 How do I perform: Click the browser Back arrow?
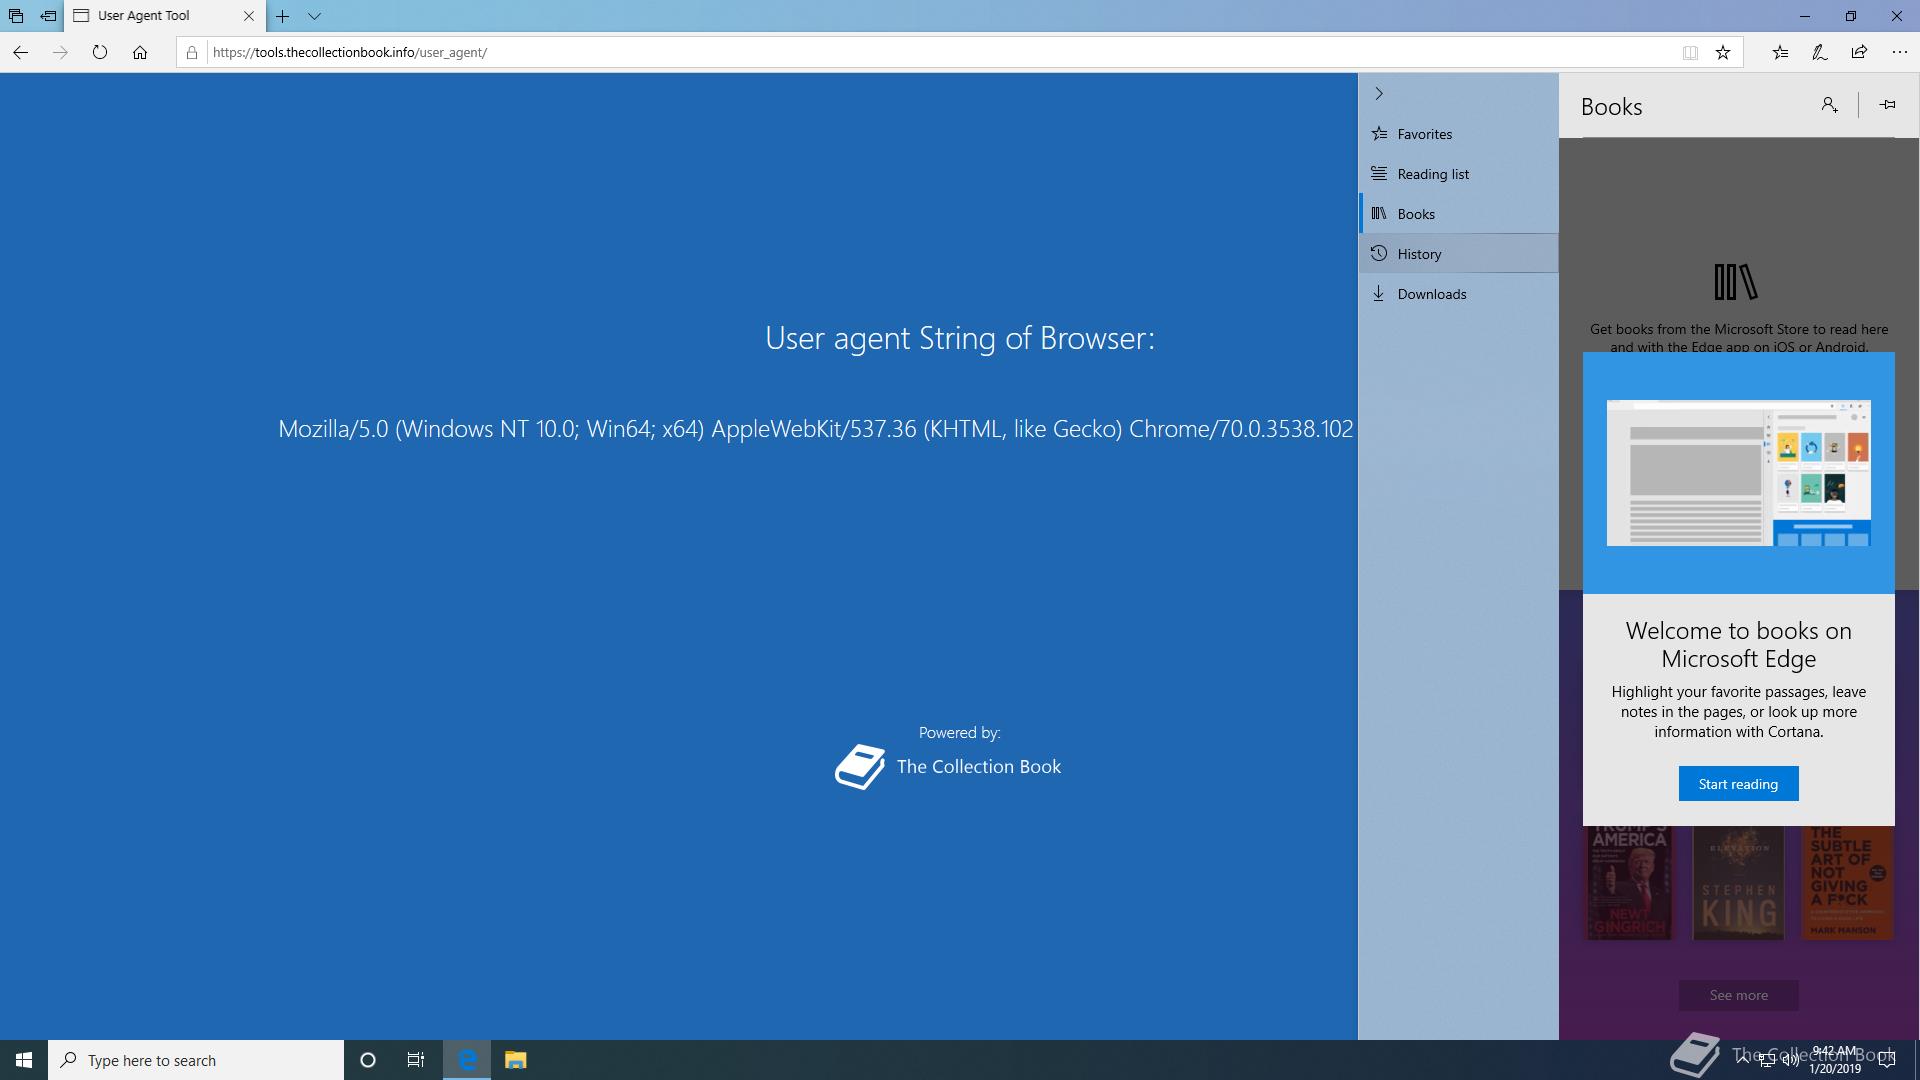[20, 52]
